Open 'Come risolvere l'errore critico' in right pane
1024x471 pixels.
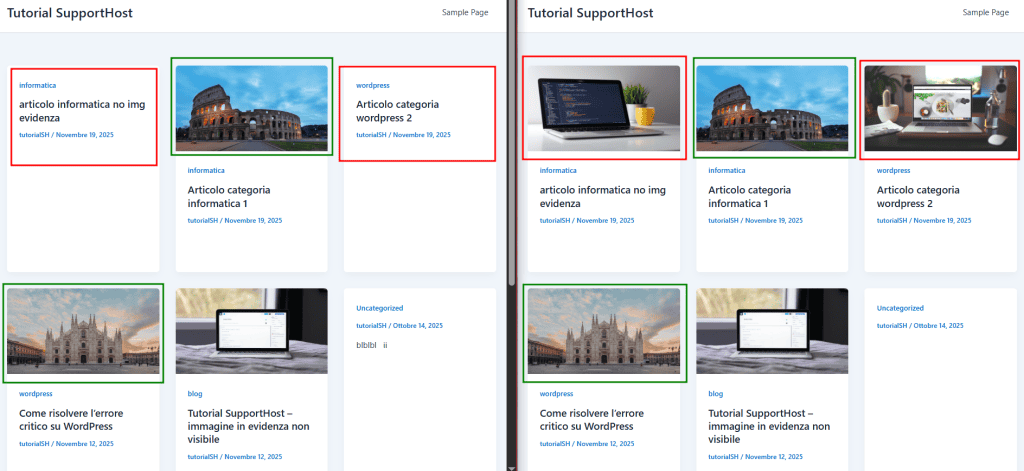tap(592, 420)
